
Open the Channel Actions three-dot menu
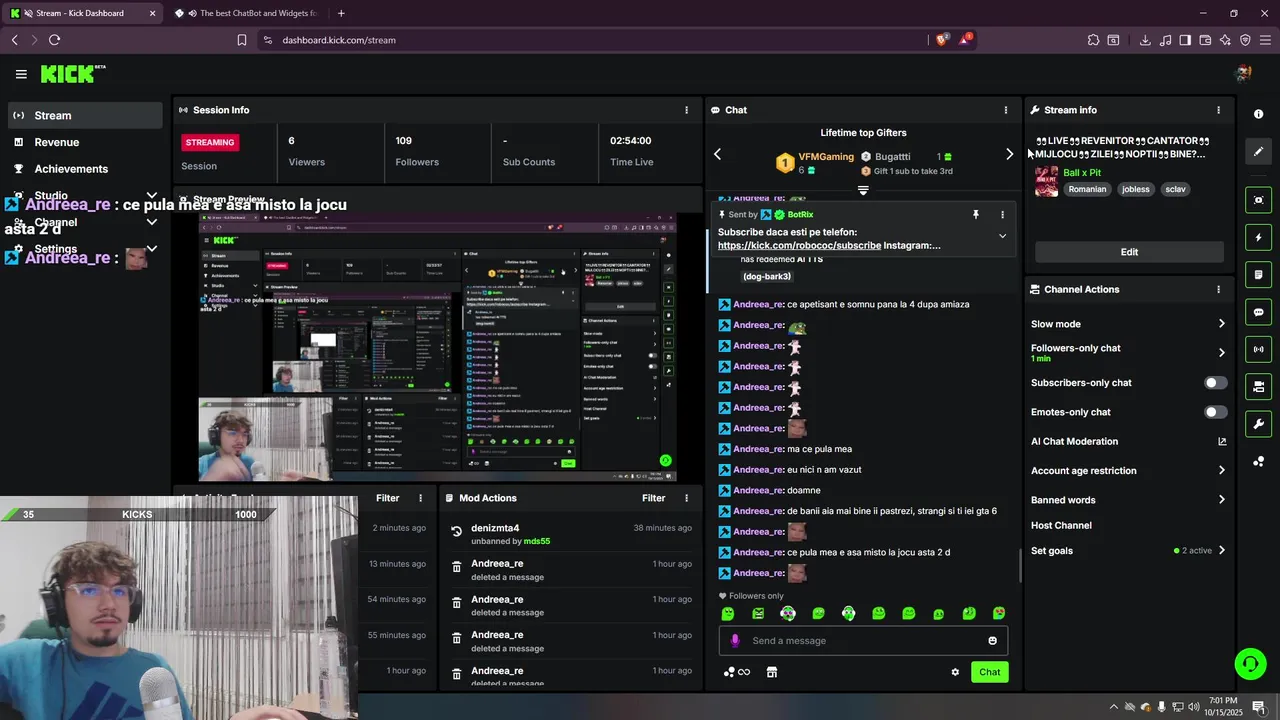coord(1218,289)
